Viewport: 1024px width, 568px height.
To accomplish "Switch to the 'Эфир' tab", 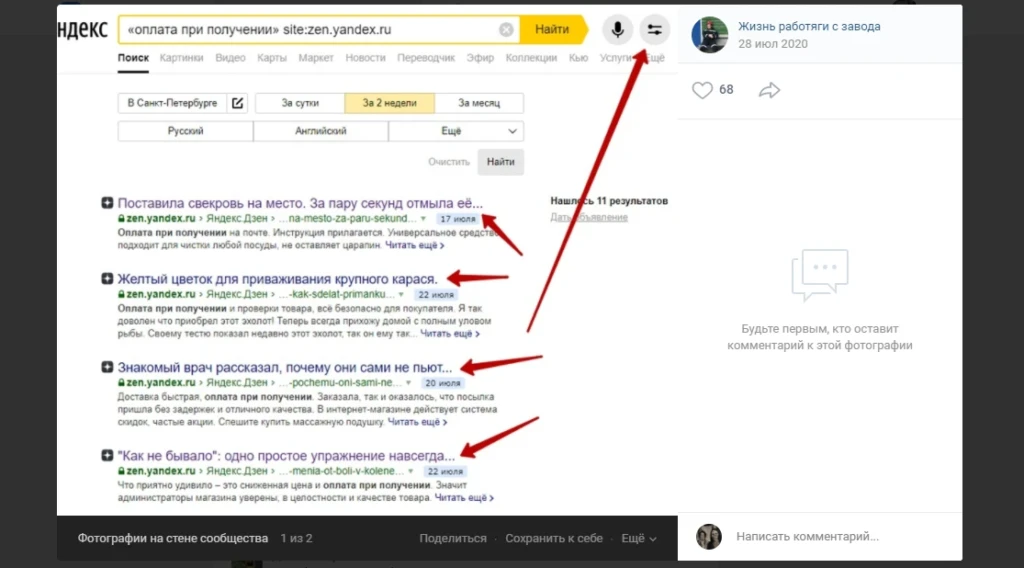I will [480, 58].
